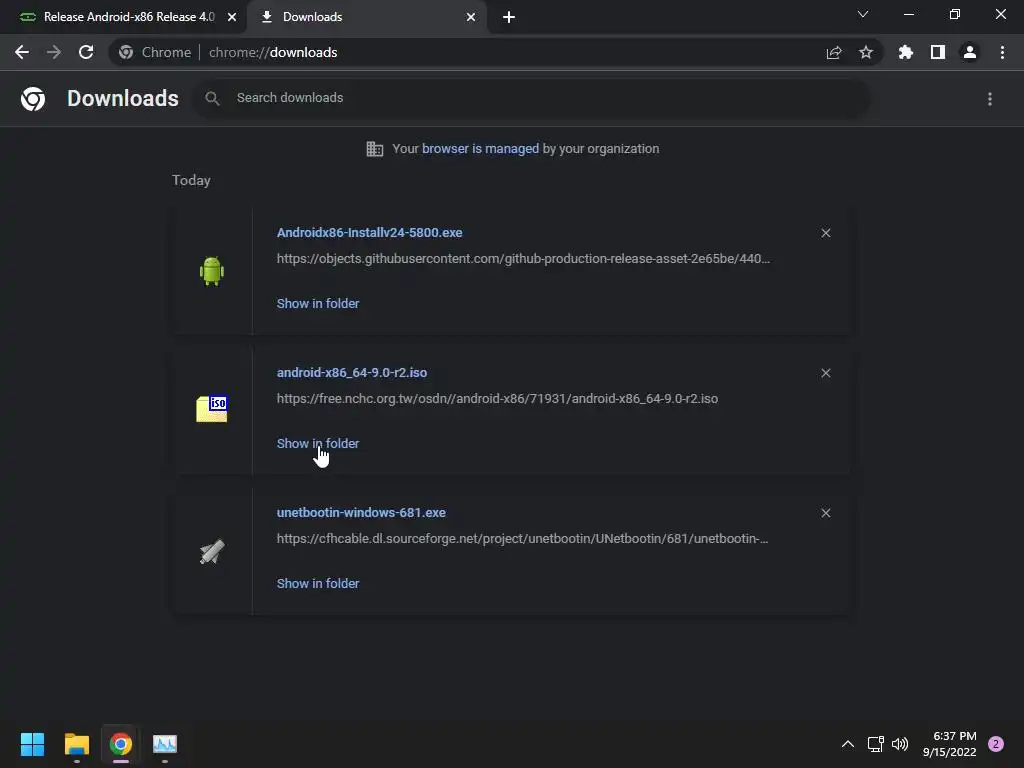The width and height of the screenshot is (1024, 768).
Task: Toggle the browser side panel
Action: tap(938, 52)
